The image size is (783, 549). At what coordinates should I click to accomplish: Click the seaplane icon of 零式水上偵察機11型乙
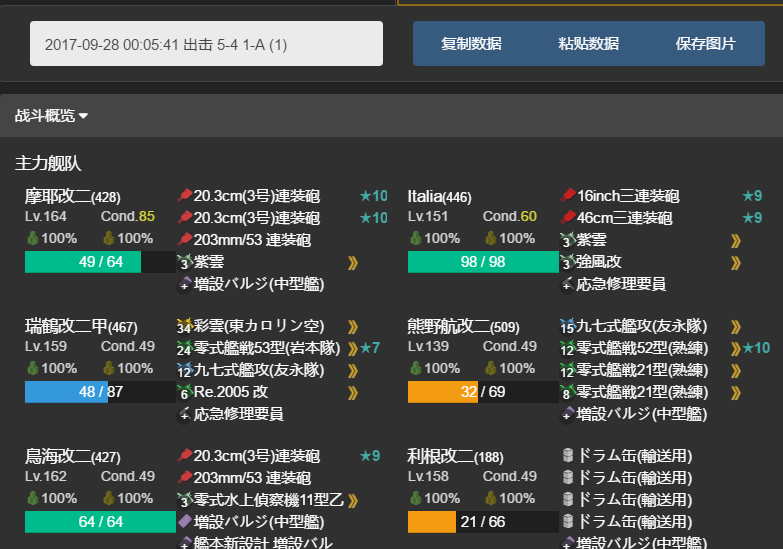click(185, 500)
